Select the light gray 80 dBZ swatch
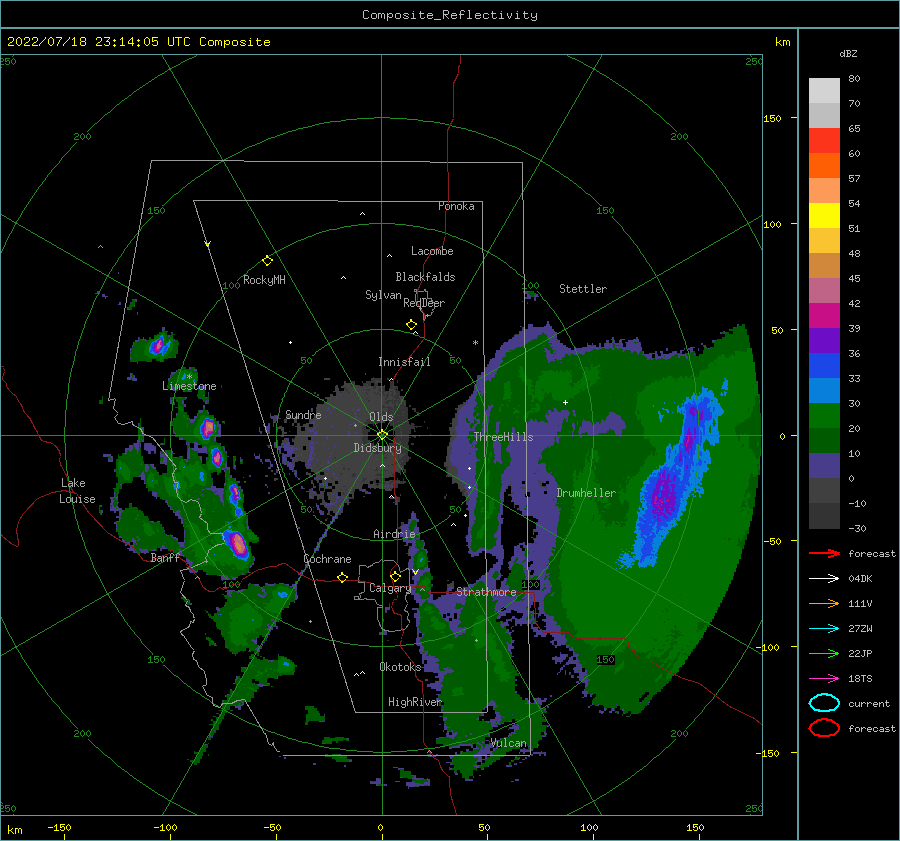Screen dimensions: 900x841 tap(824, 91)
